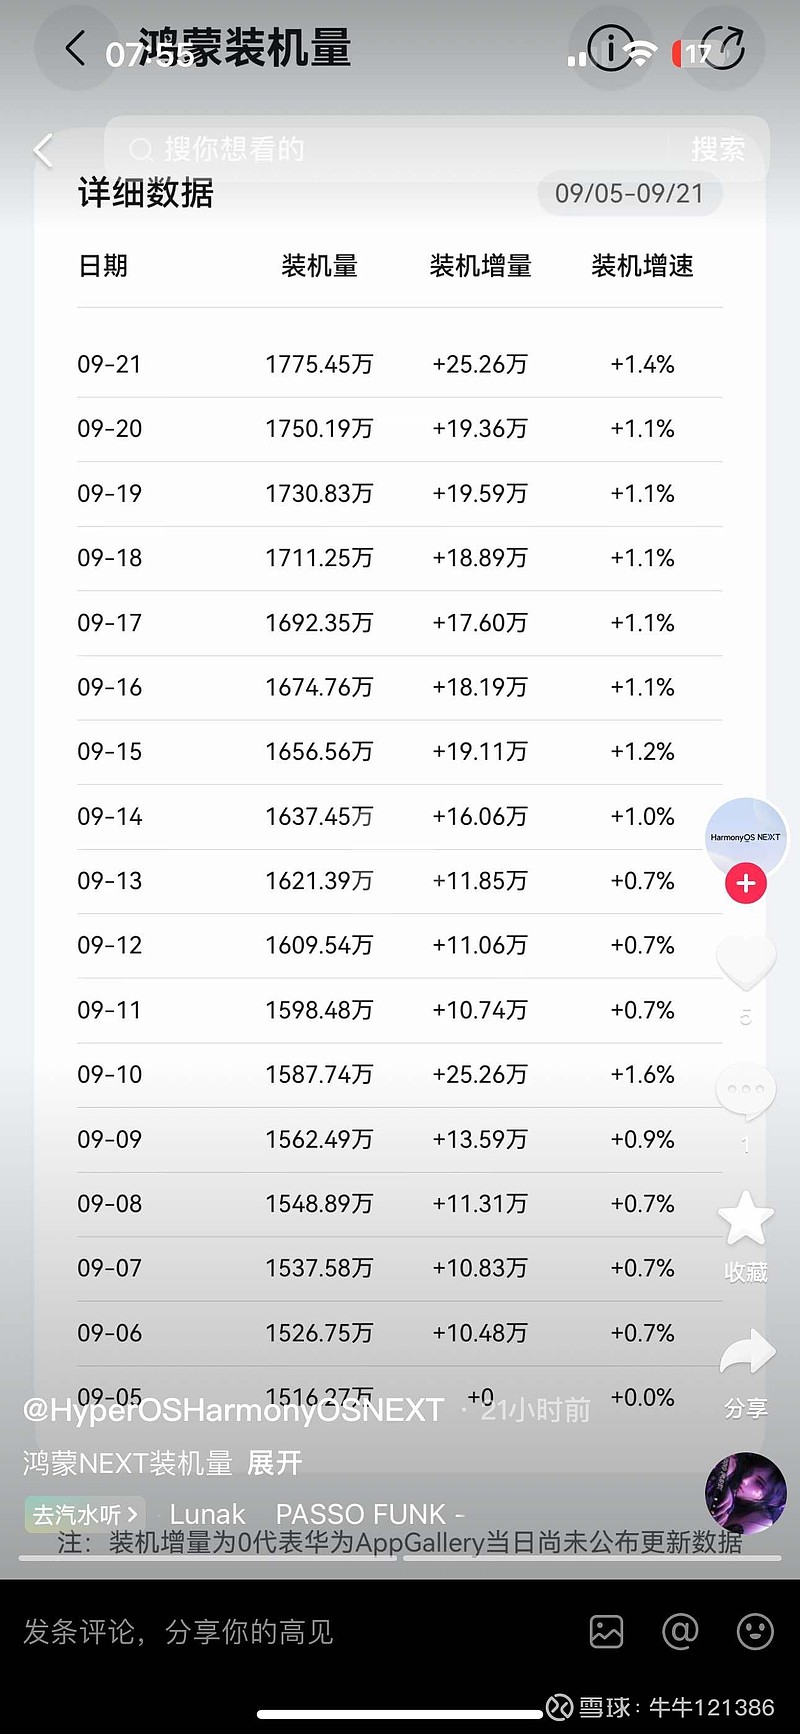Mention someone using the @ icon
This screenshot has height=1734, width=800.
point(680,1632)
